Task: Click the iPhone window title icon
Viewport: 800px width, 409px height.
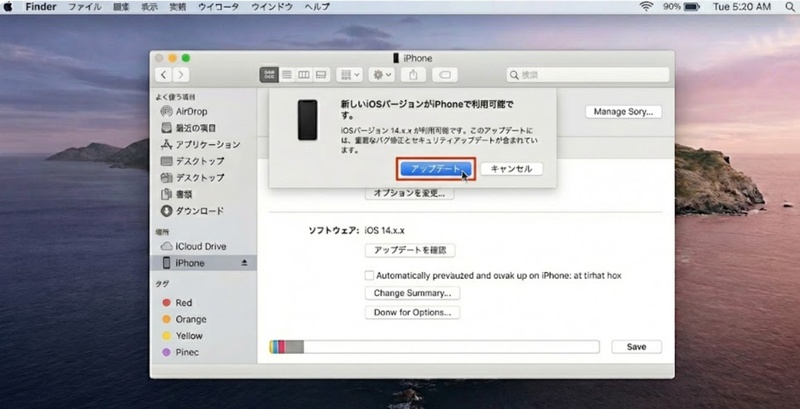Action: tap(396, 58)
